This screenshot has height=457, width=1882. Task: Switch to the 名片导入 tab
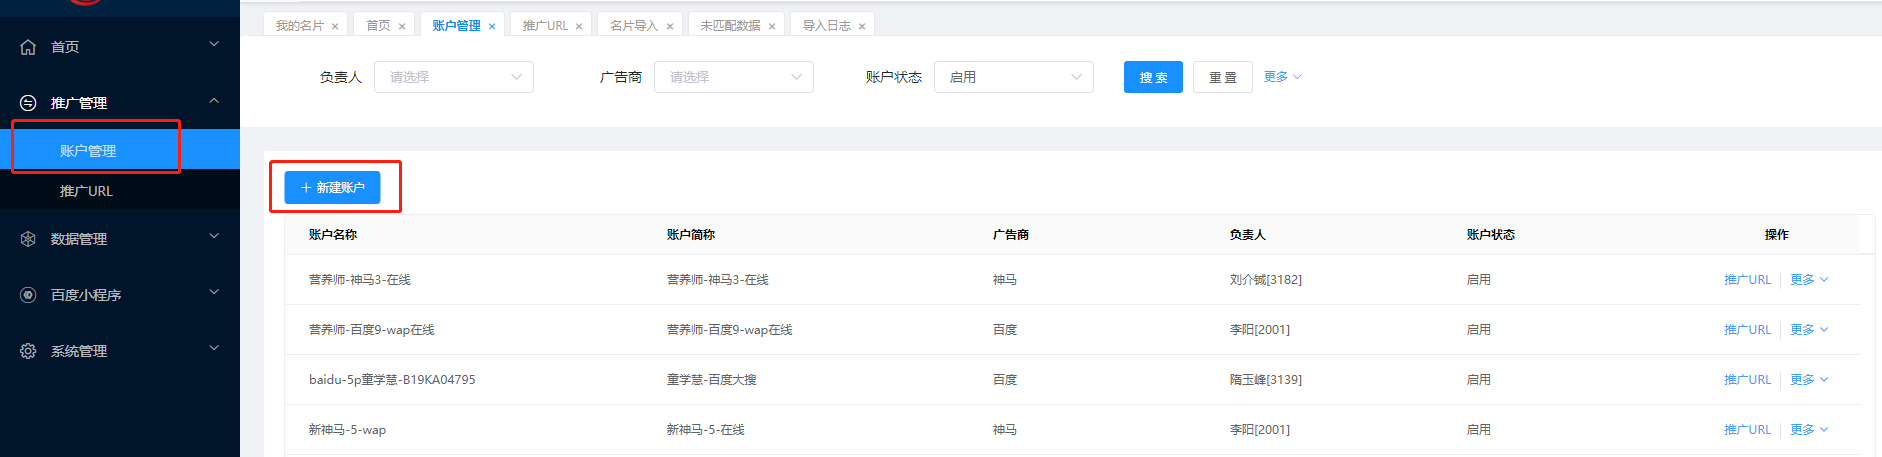(634, 26)
